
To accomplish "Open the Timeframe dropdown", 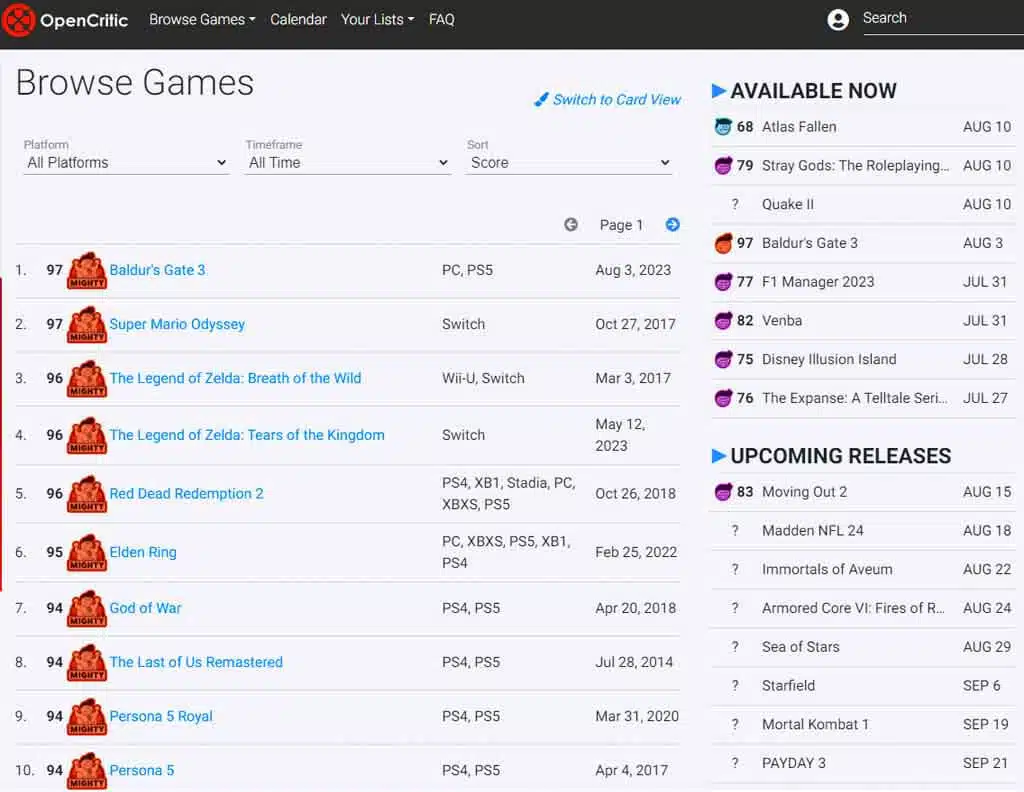I will [348, 163].
